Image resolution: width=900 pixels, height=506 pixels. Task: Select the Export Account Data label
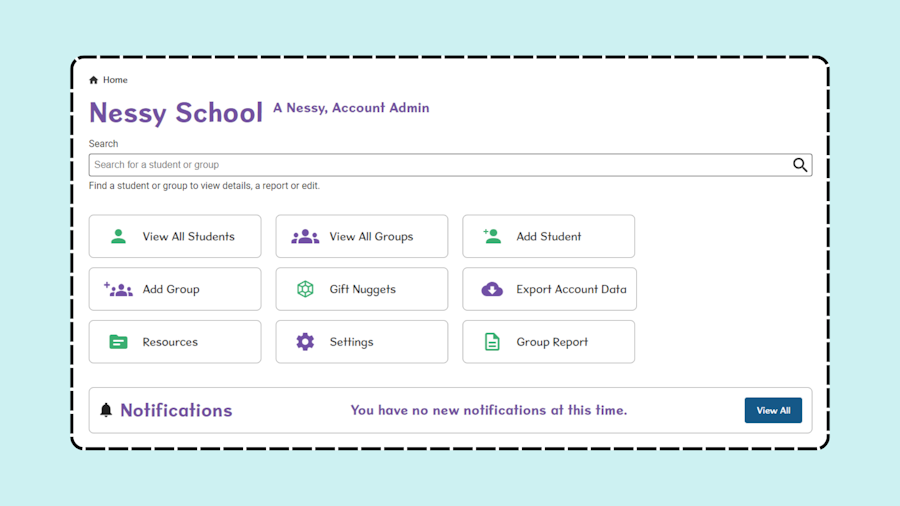coord(571,289)
